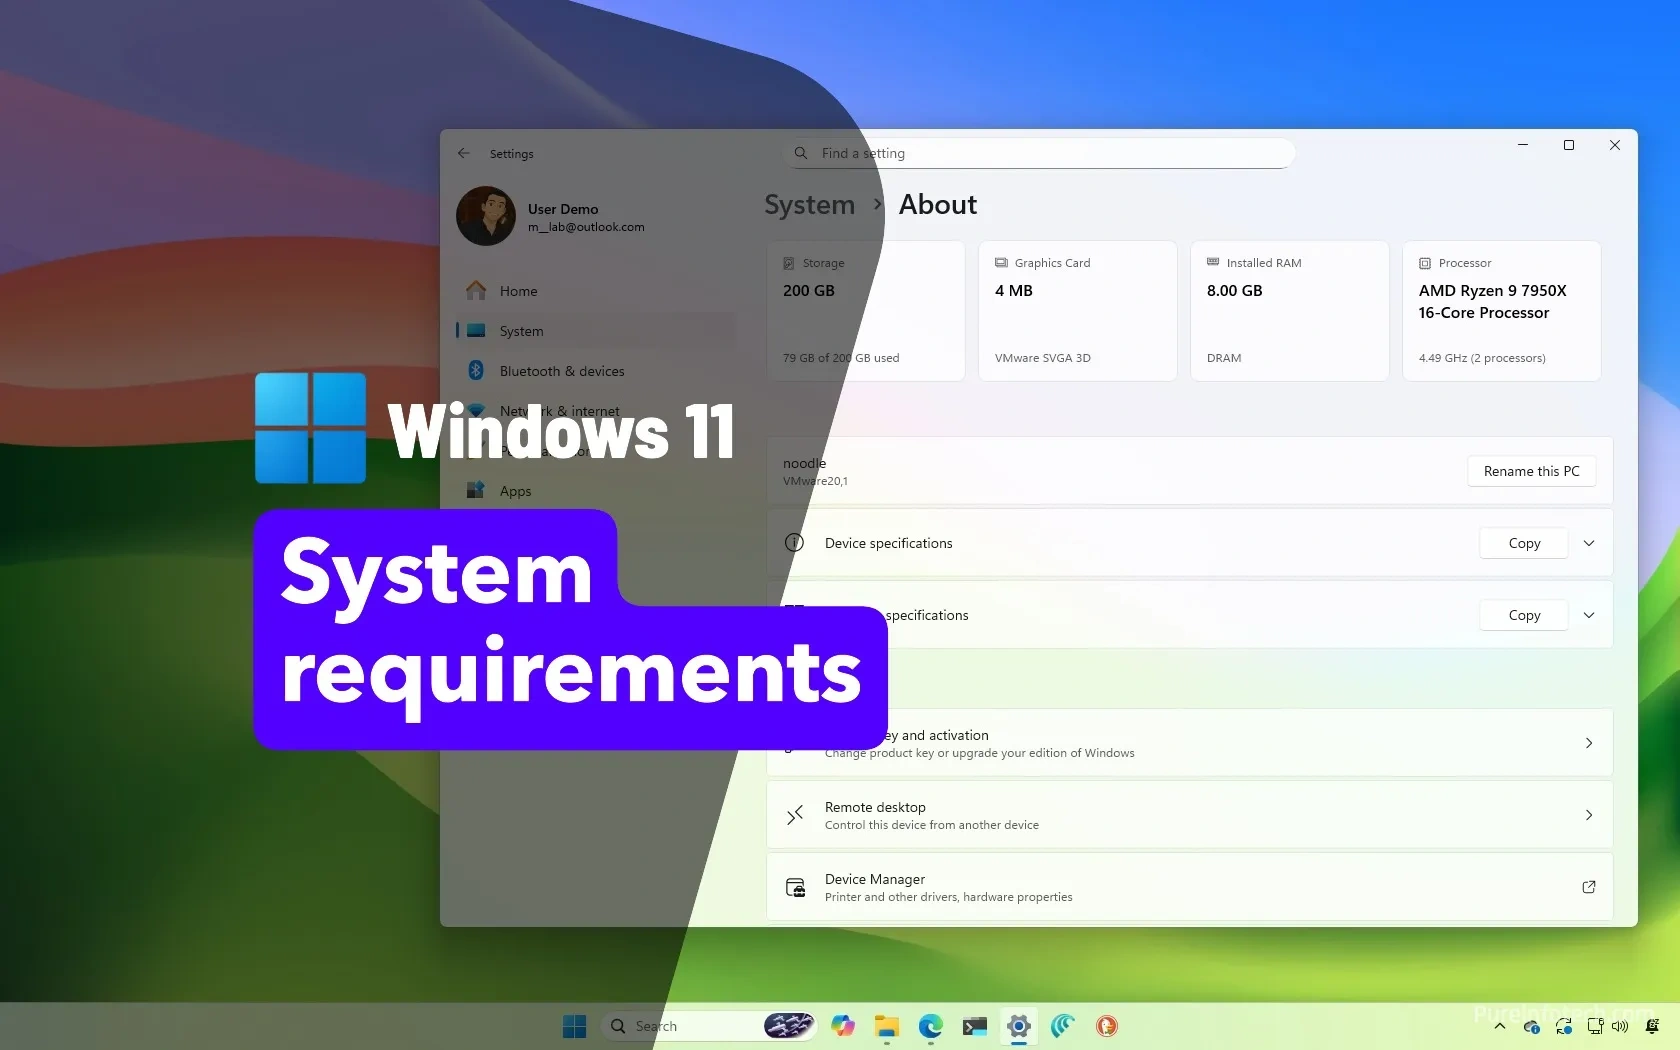The height and width of the screenshot is (1050, 1680).
Task: Copy the Device specifications
Action: [1523, 543]
